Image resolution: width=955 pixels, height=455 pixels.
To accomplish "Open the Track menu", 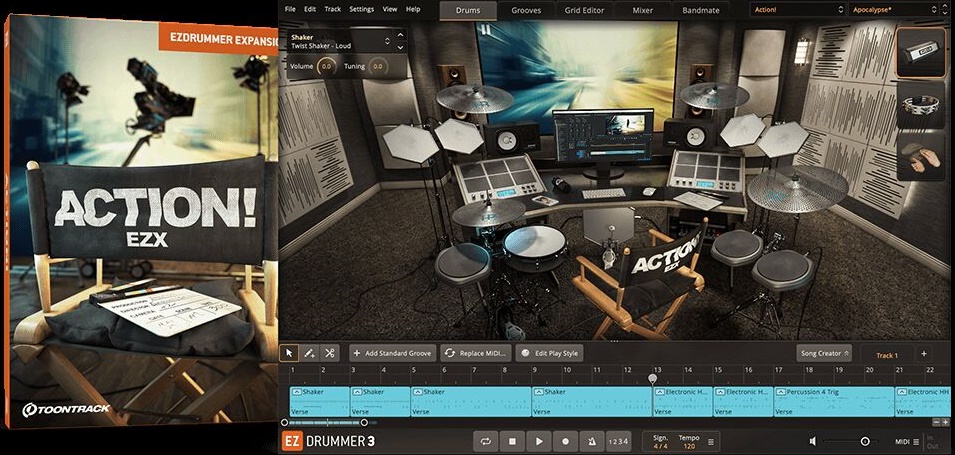I will [333, 9].
